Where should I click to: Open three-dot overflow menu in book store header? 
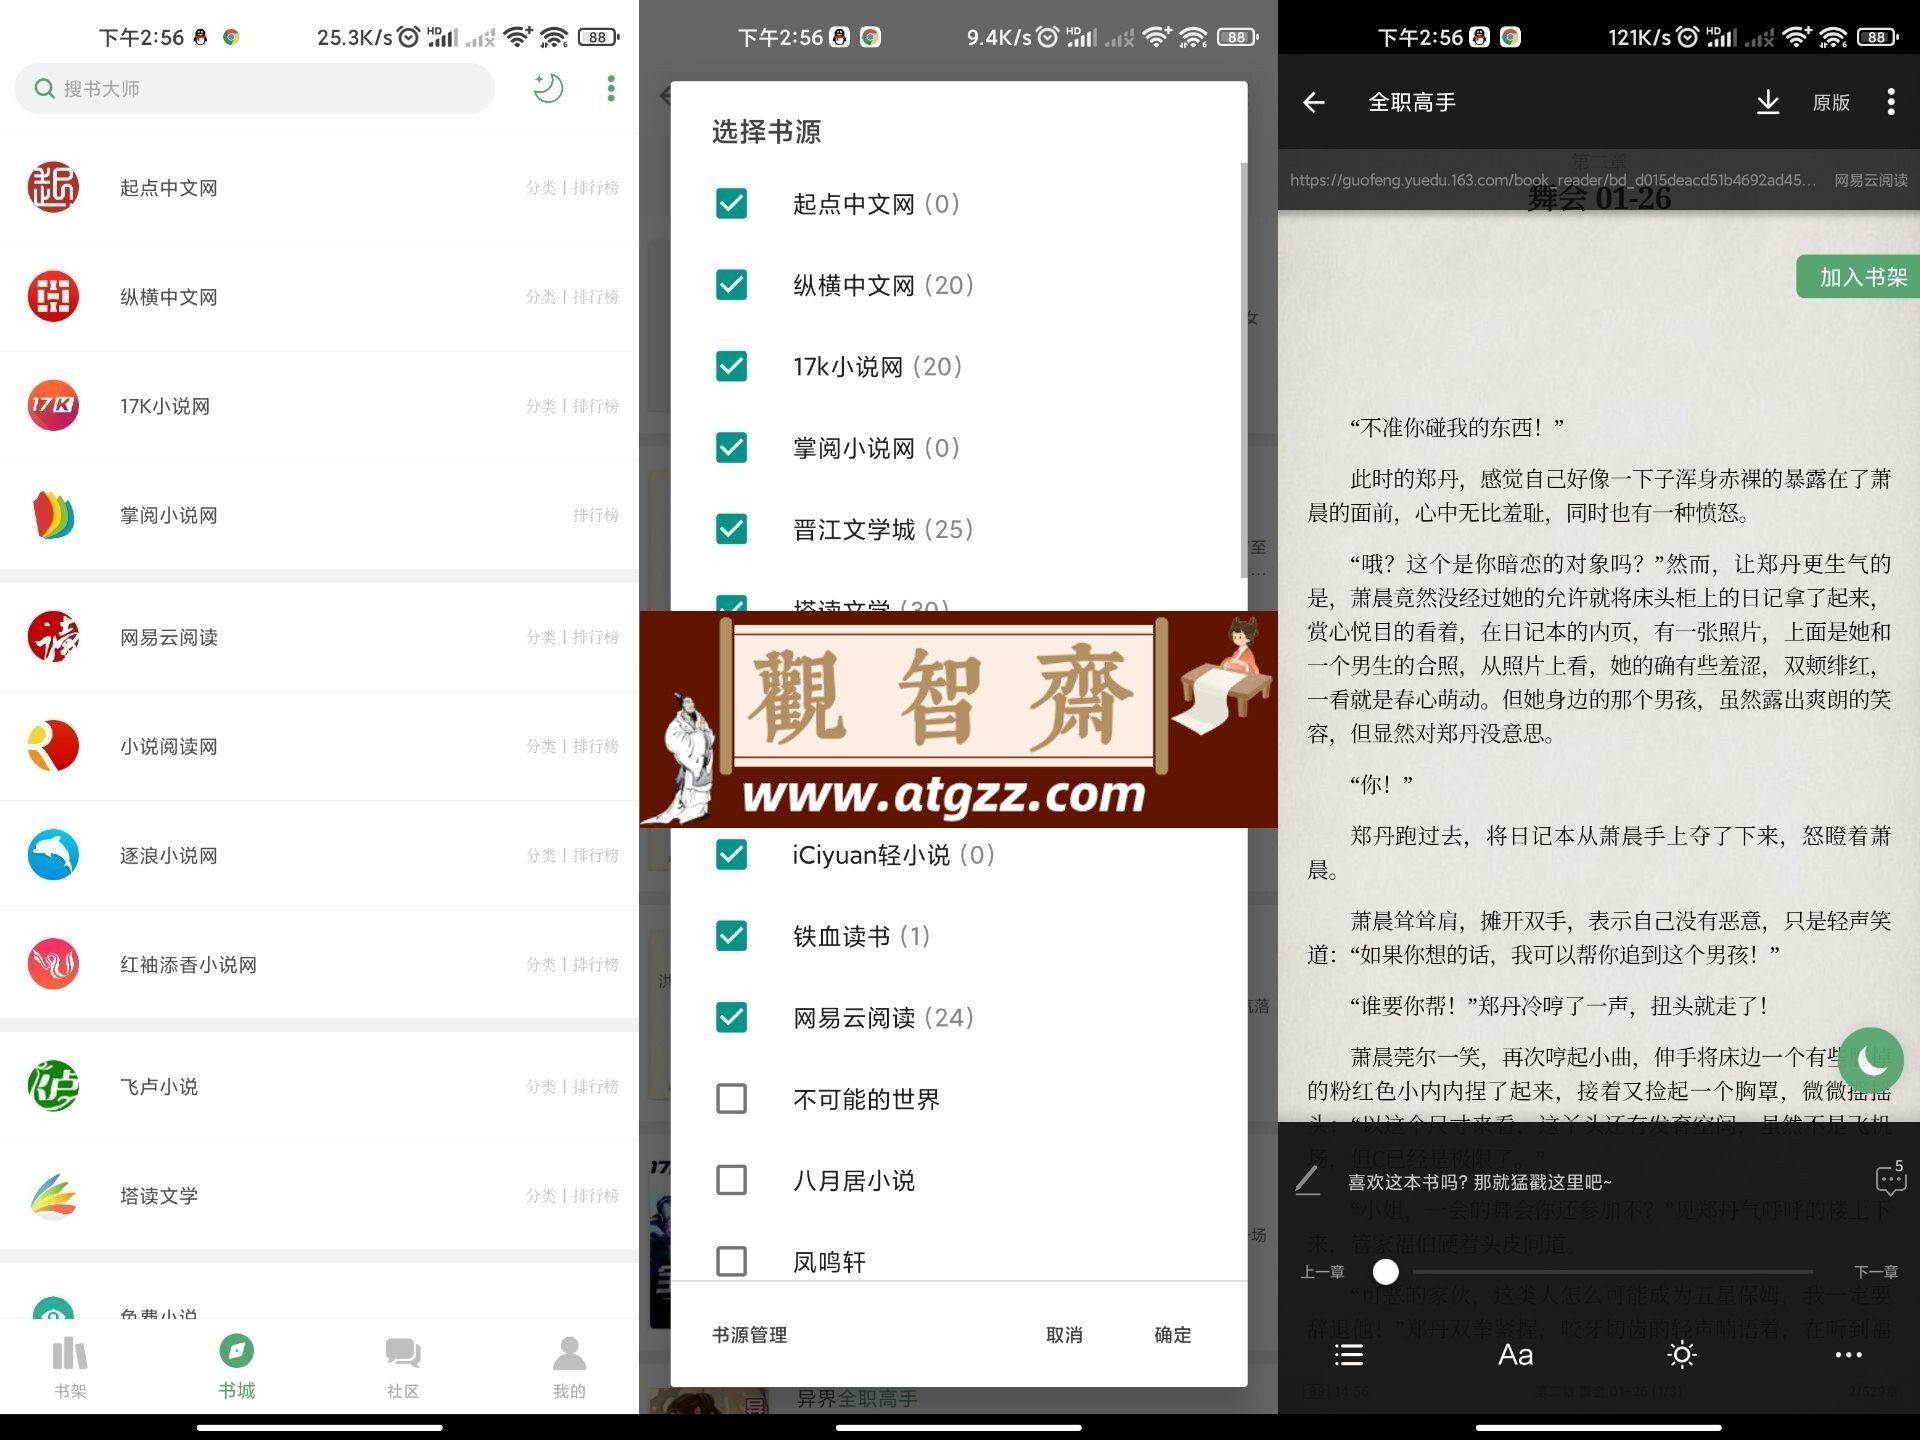coord(610,88)
